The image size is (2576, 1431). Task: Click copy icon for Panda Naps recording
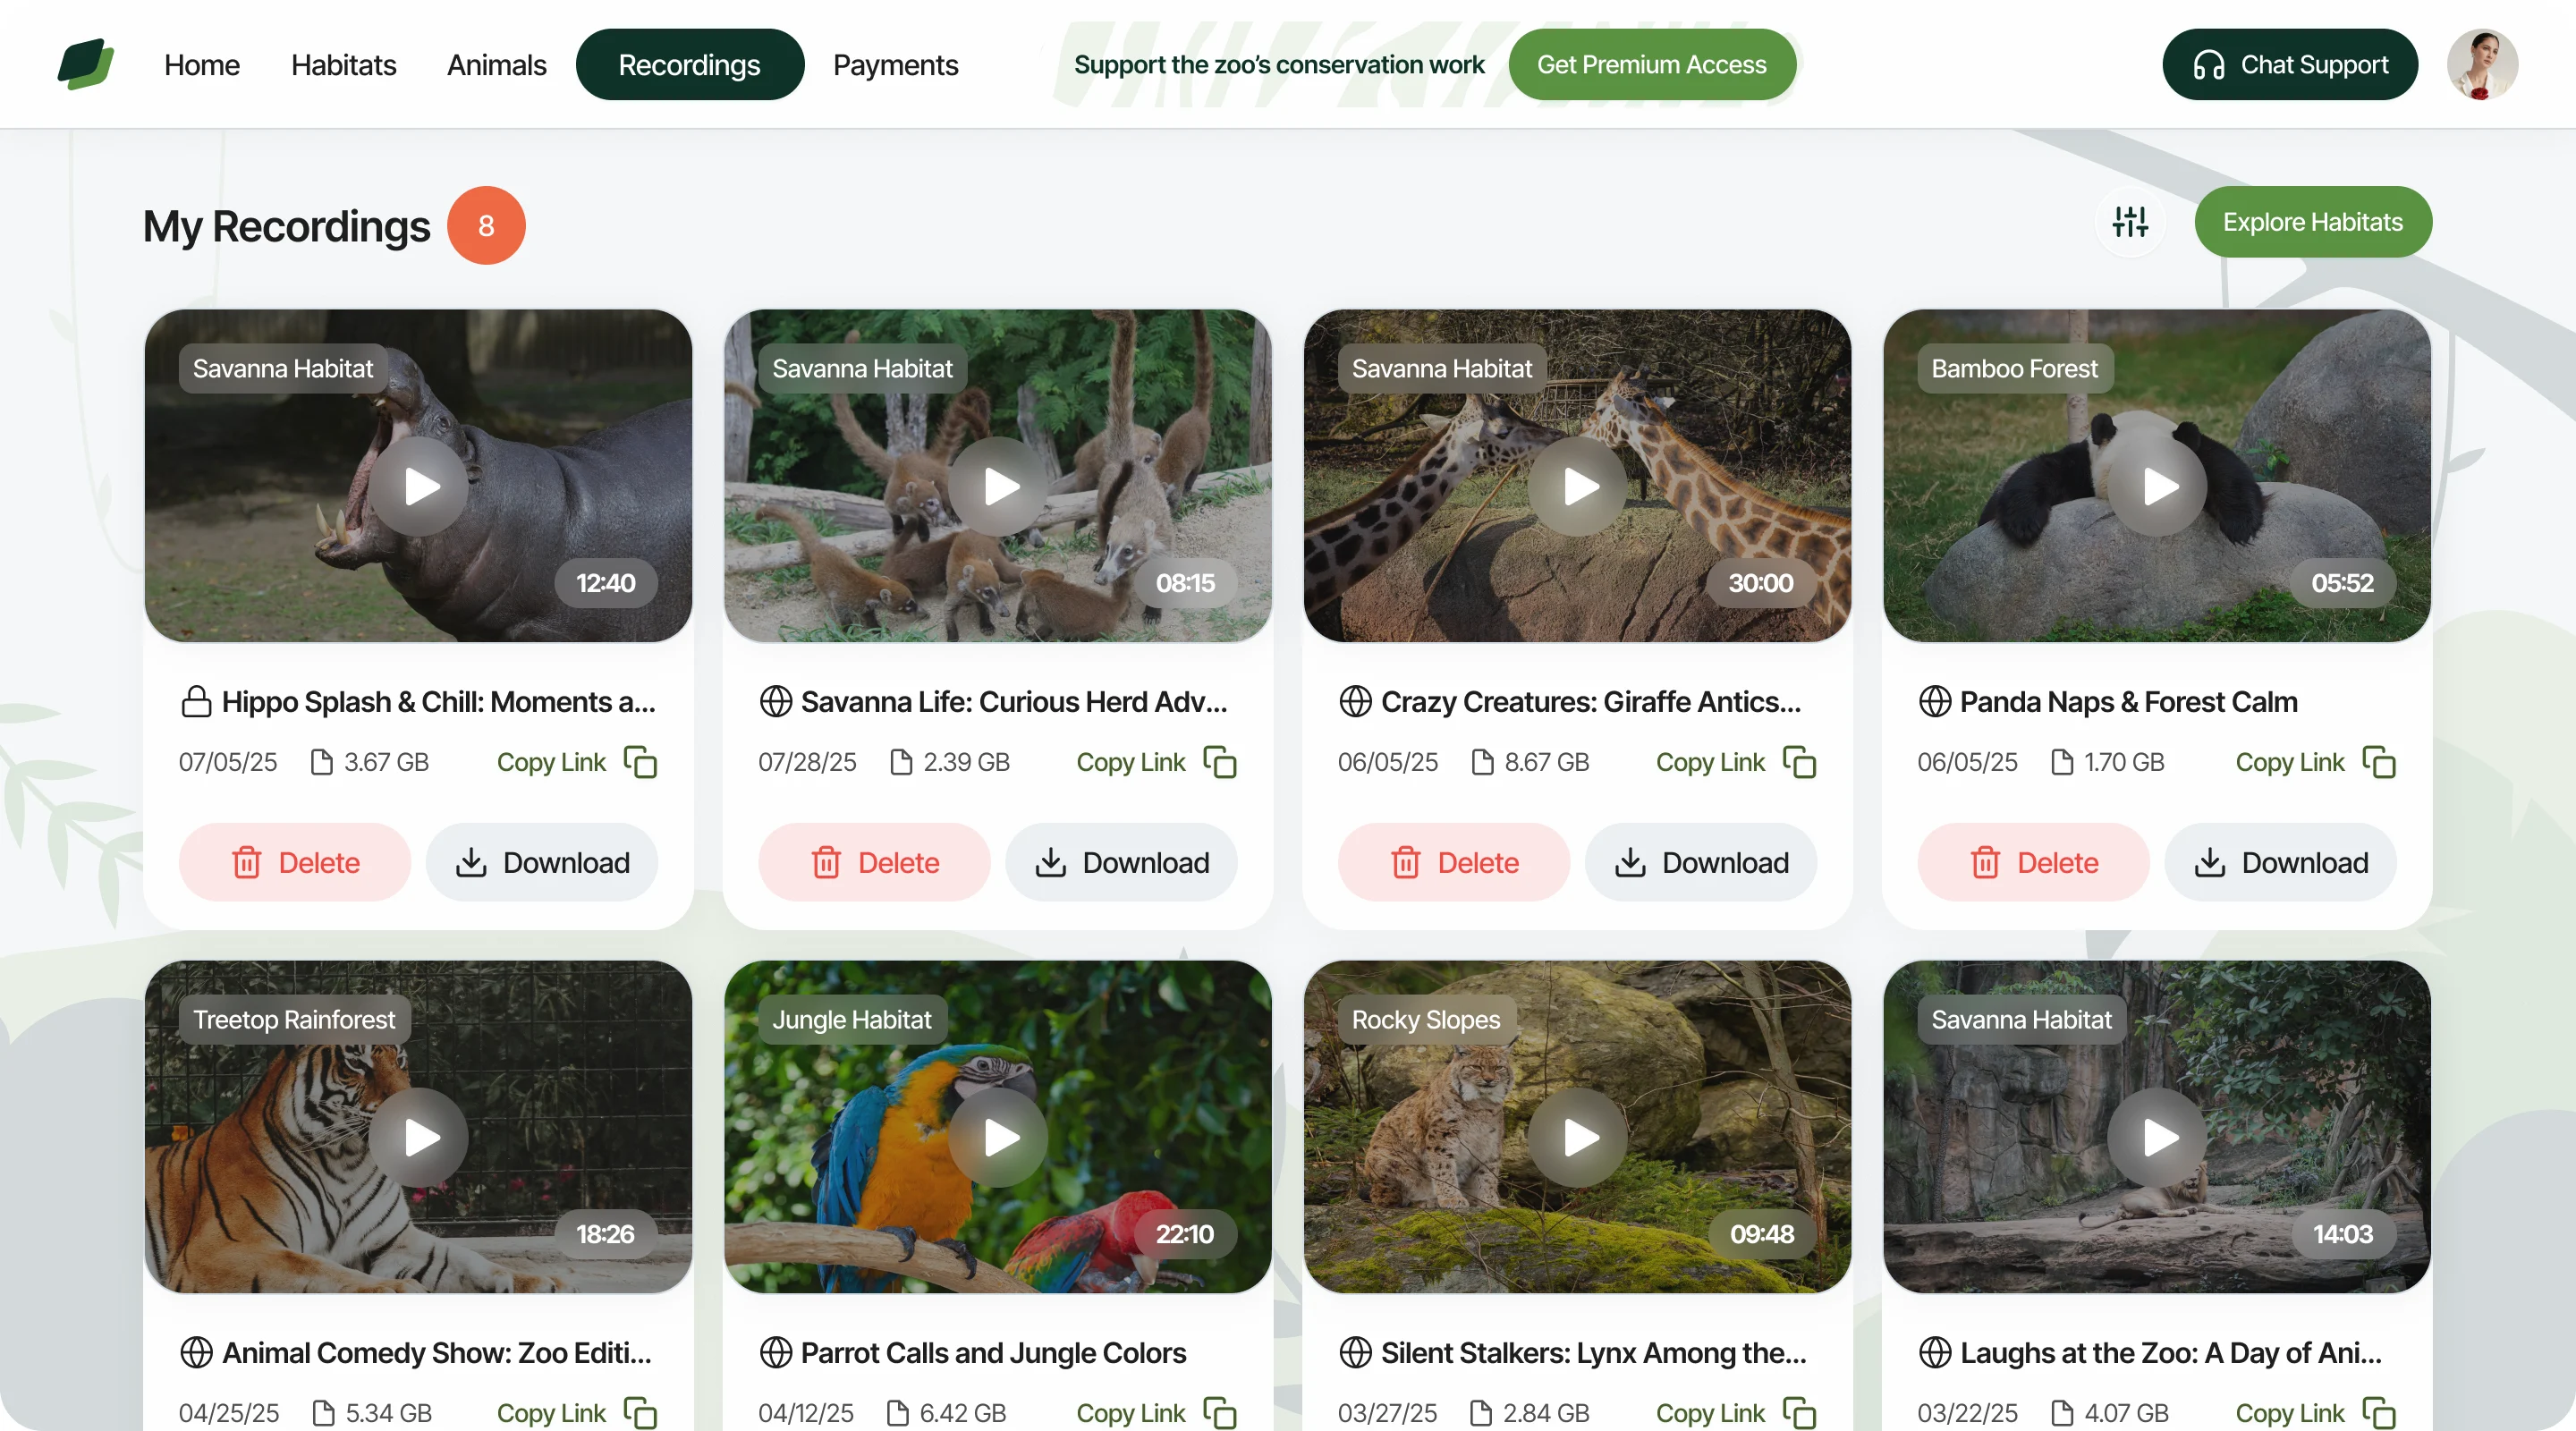point(2379,762)
